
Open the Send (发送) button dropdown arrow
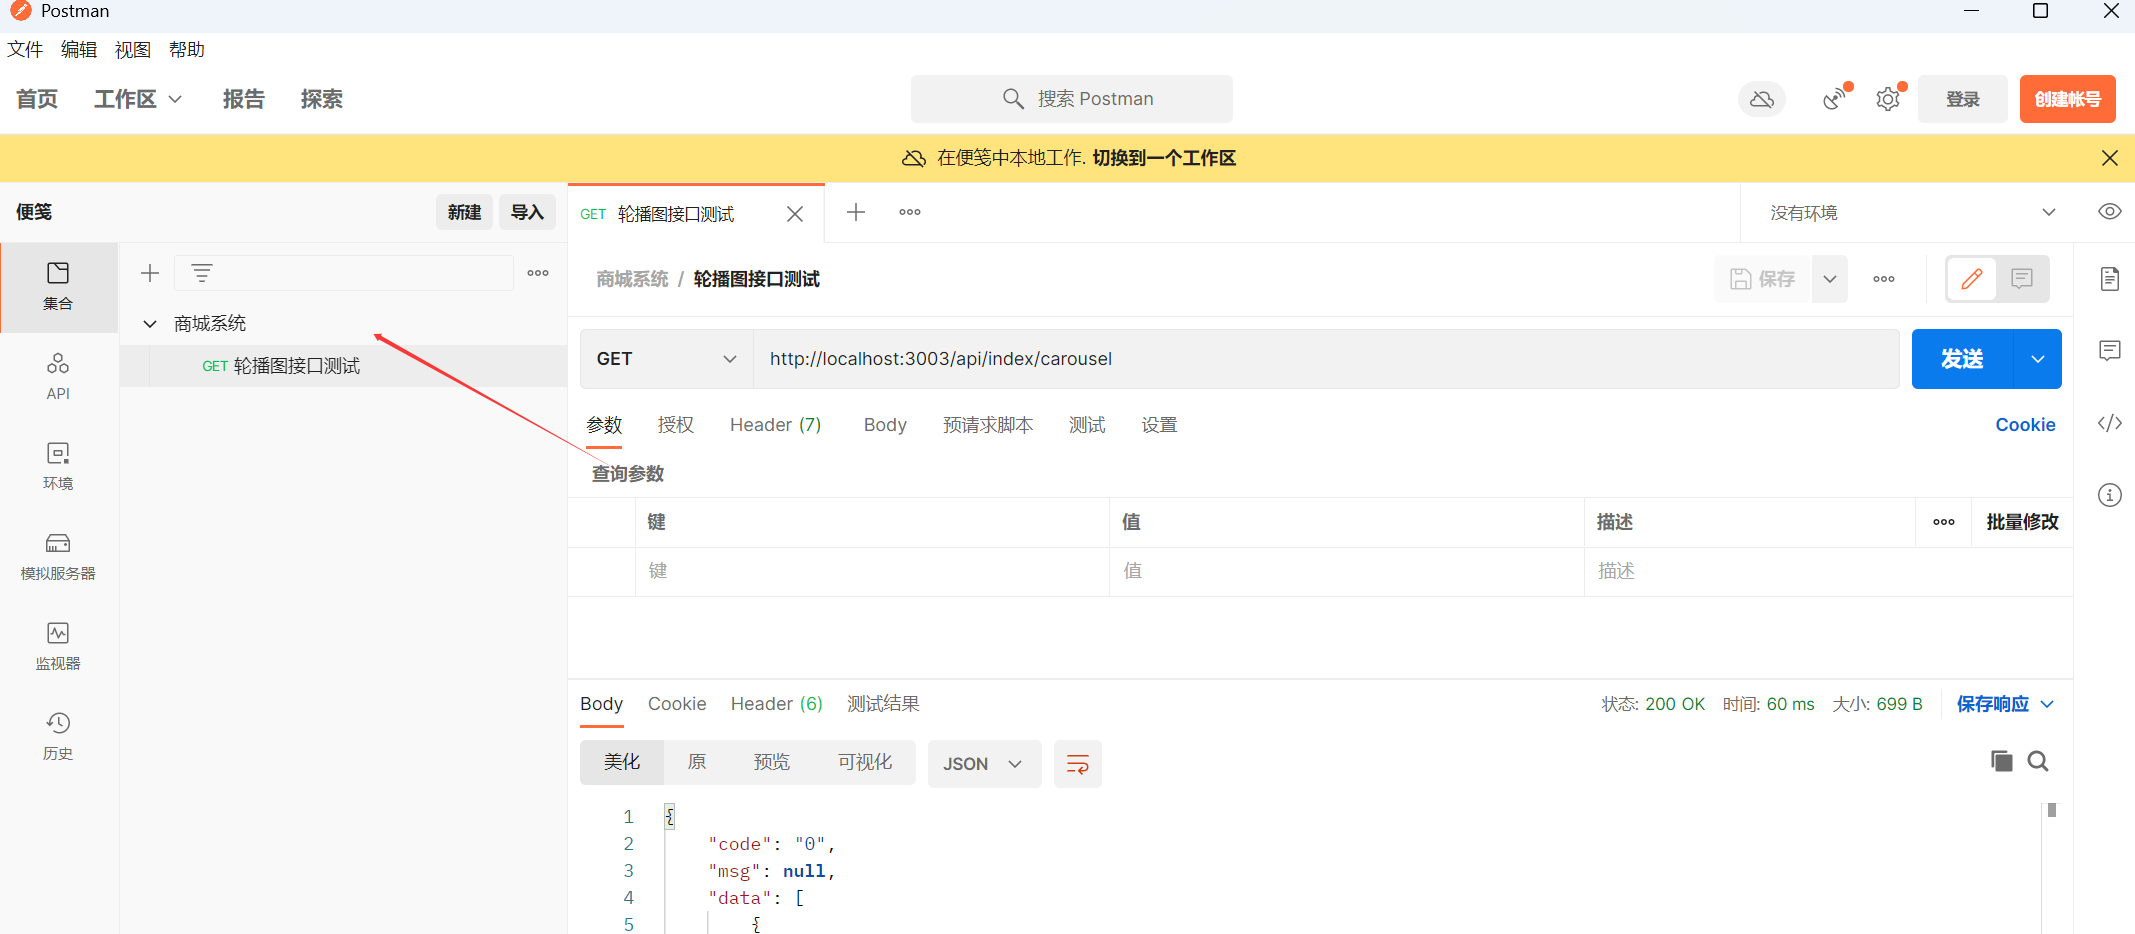coord(2038,359)
